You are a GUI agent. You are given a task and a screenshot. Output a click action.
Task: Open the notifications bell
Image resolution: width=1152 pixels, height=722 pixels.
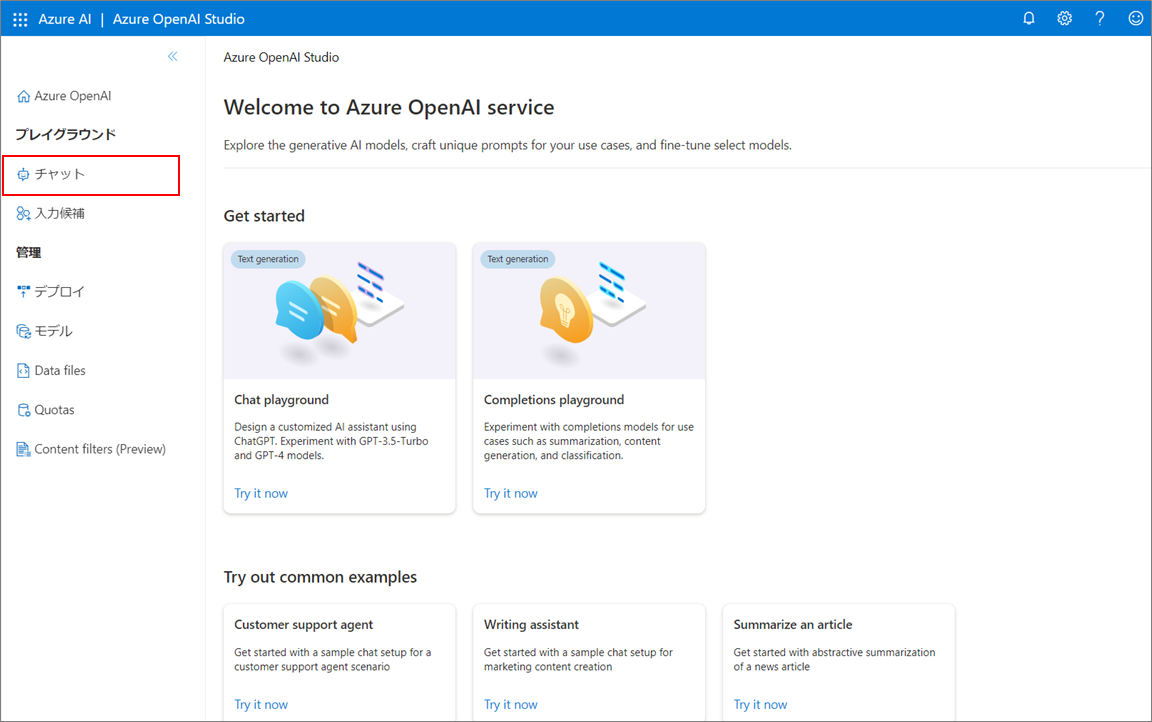click(x=1029, y=19)
